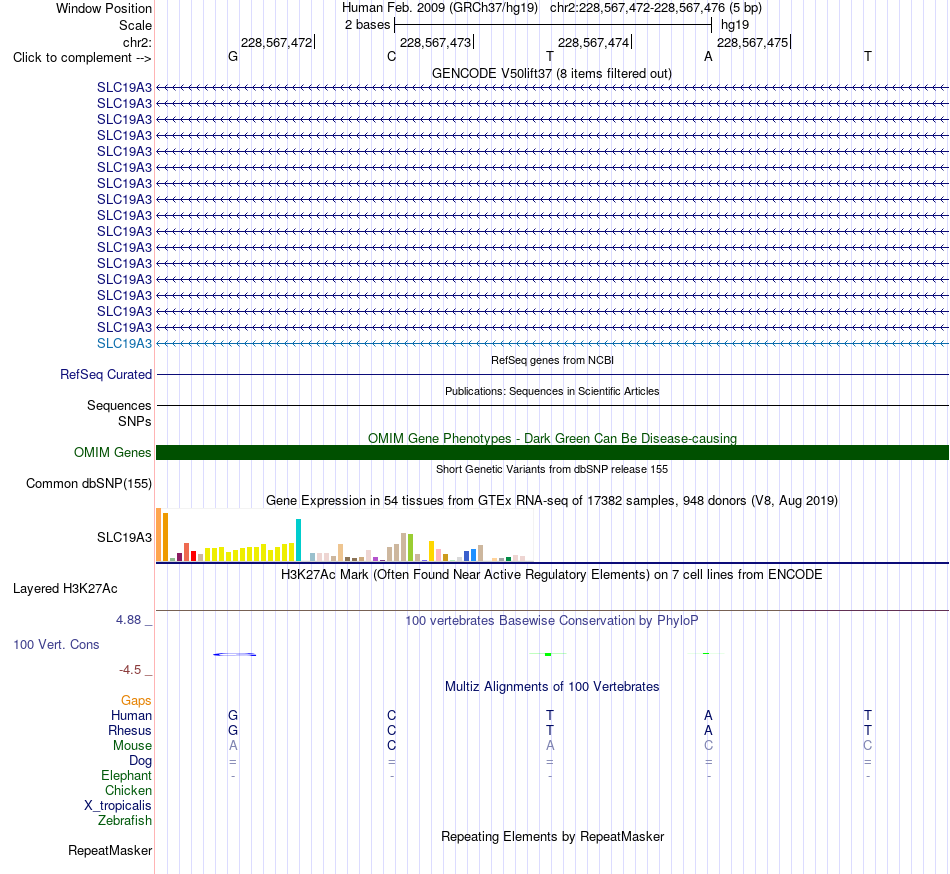Click the 'Rhesus' alignment row label
This screenshot has width=950, height=874.
130,730
